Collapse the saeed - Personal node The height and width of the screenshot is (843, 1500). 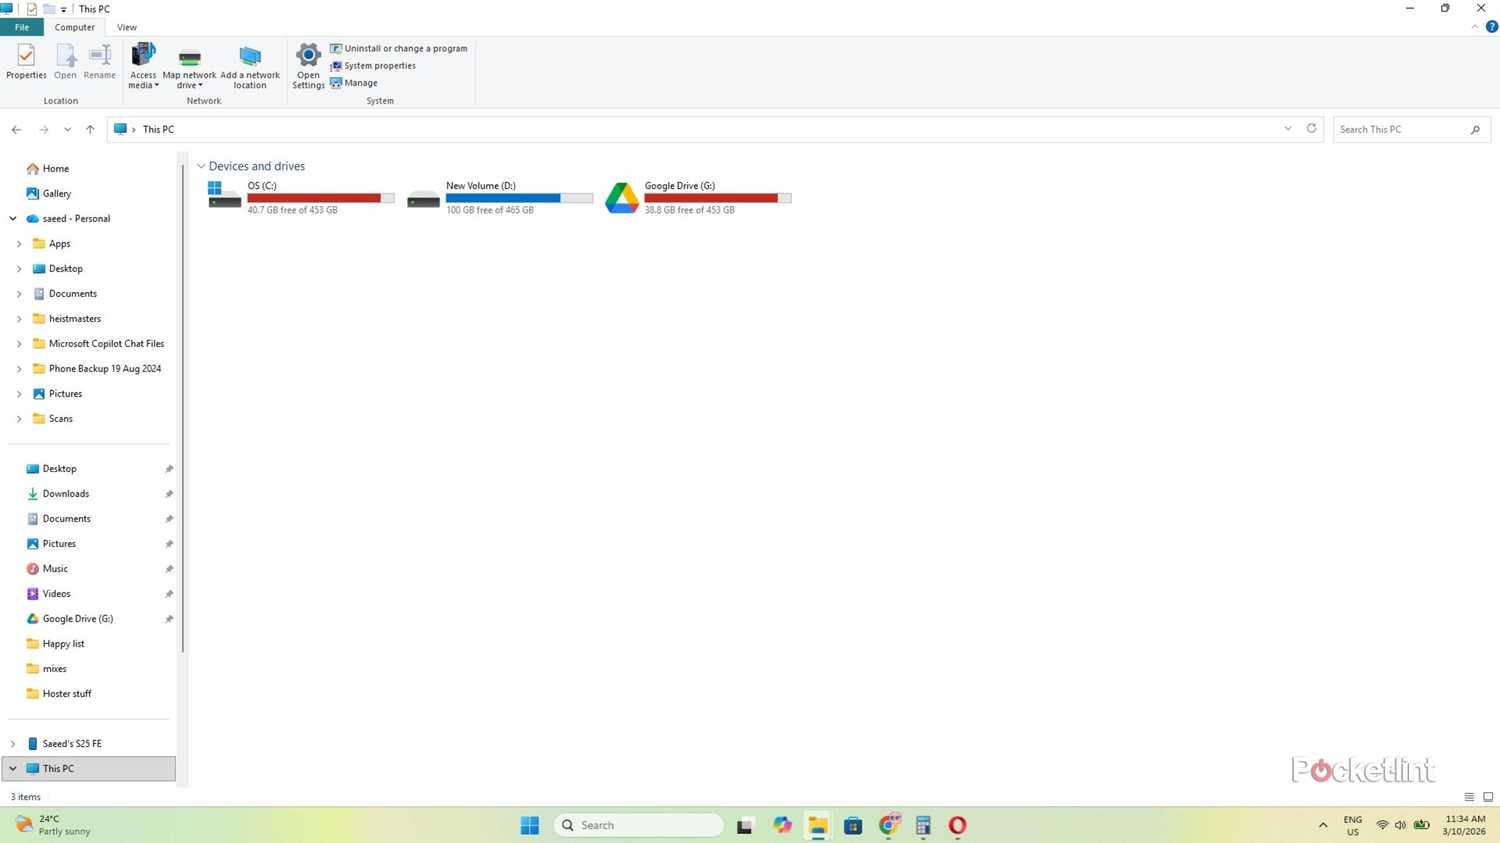tap(12, 218)
